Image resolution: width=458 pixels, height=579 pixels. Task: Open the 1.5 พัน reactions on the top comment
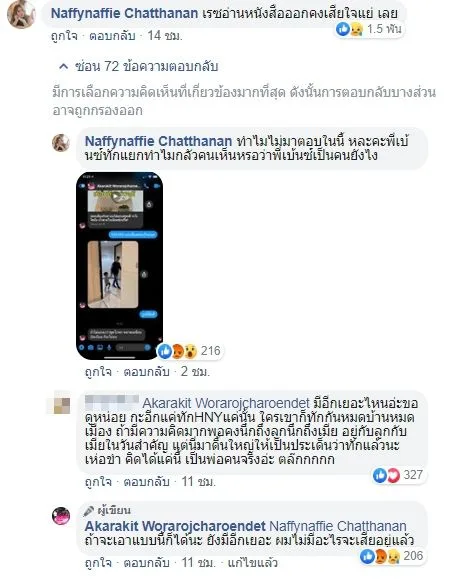point(368,29)
